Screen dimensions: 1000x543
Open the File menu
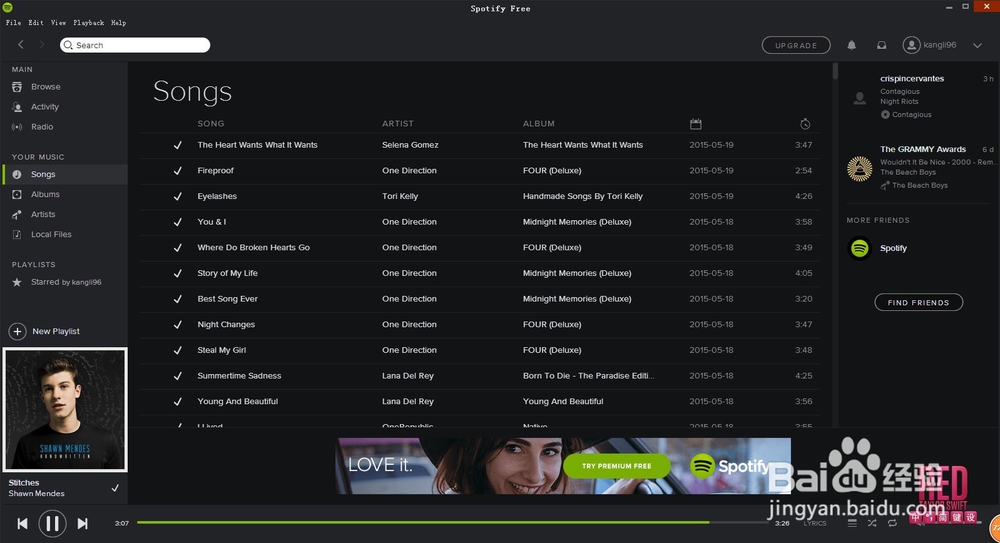tap(13, 22)
